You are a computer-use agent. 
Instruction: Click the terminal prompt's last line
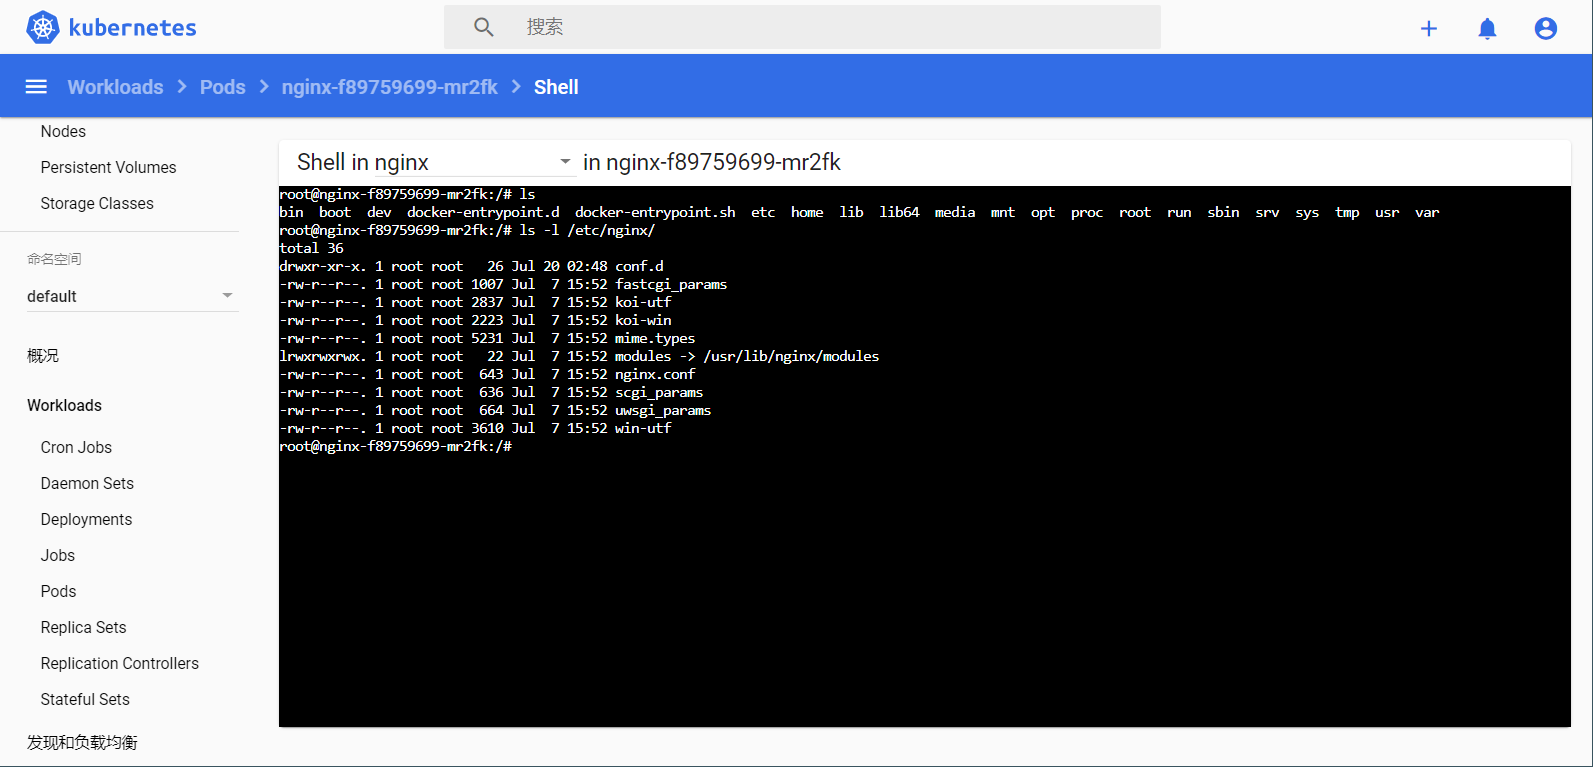pyautogui.click(x=396, y=446)
